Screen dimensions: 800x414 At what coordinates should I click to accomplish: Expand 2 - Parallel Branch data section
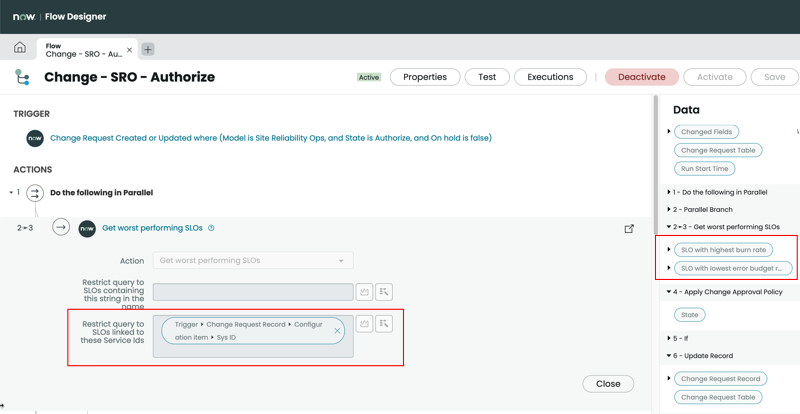click(669, 209)
